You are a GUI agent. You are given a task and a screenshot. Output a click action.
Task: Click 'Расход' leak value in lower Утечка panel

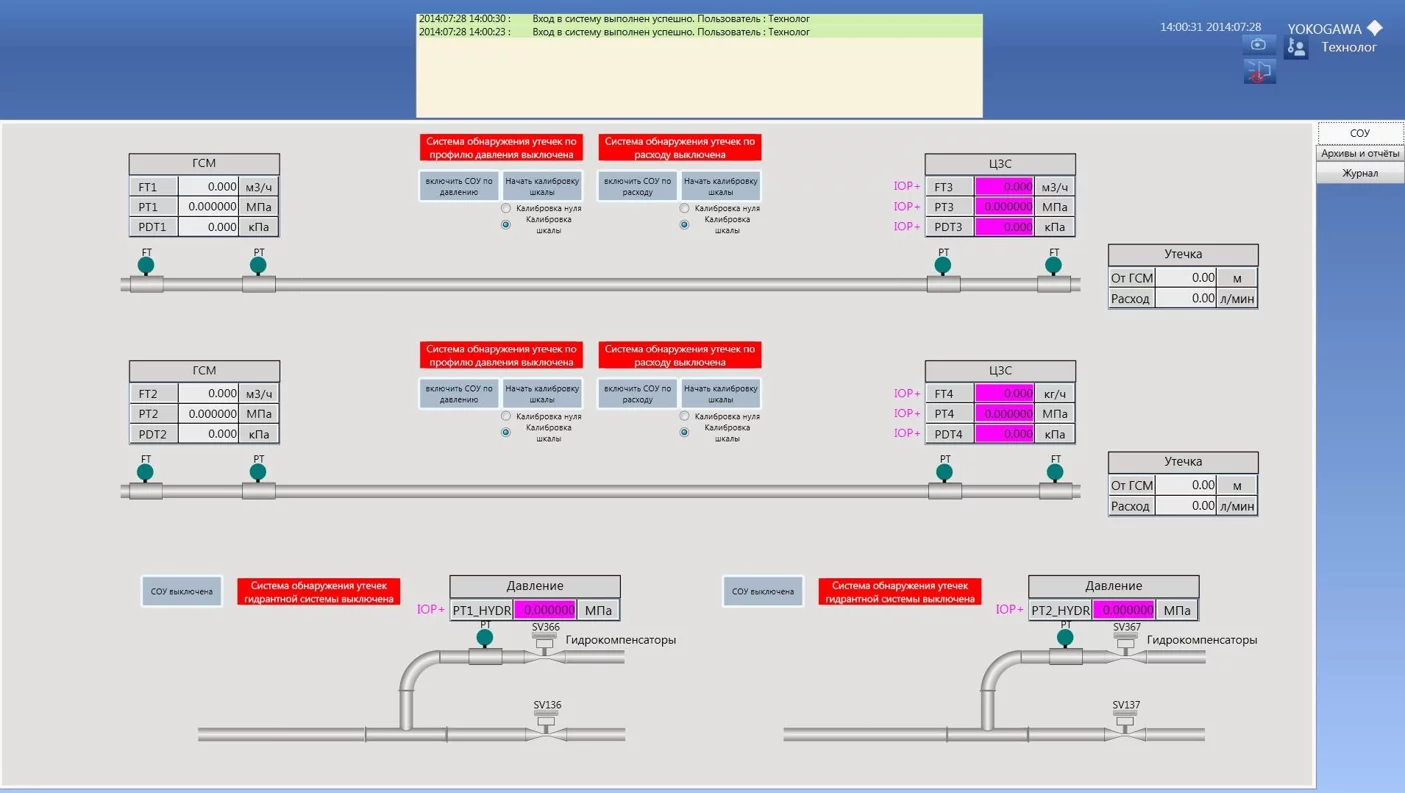click(1186, 506)
